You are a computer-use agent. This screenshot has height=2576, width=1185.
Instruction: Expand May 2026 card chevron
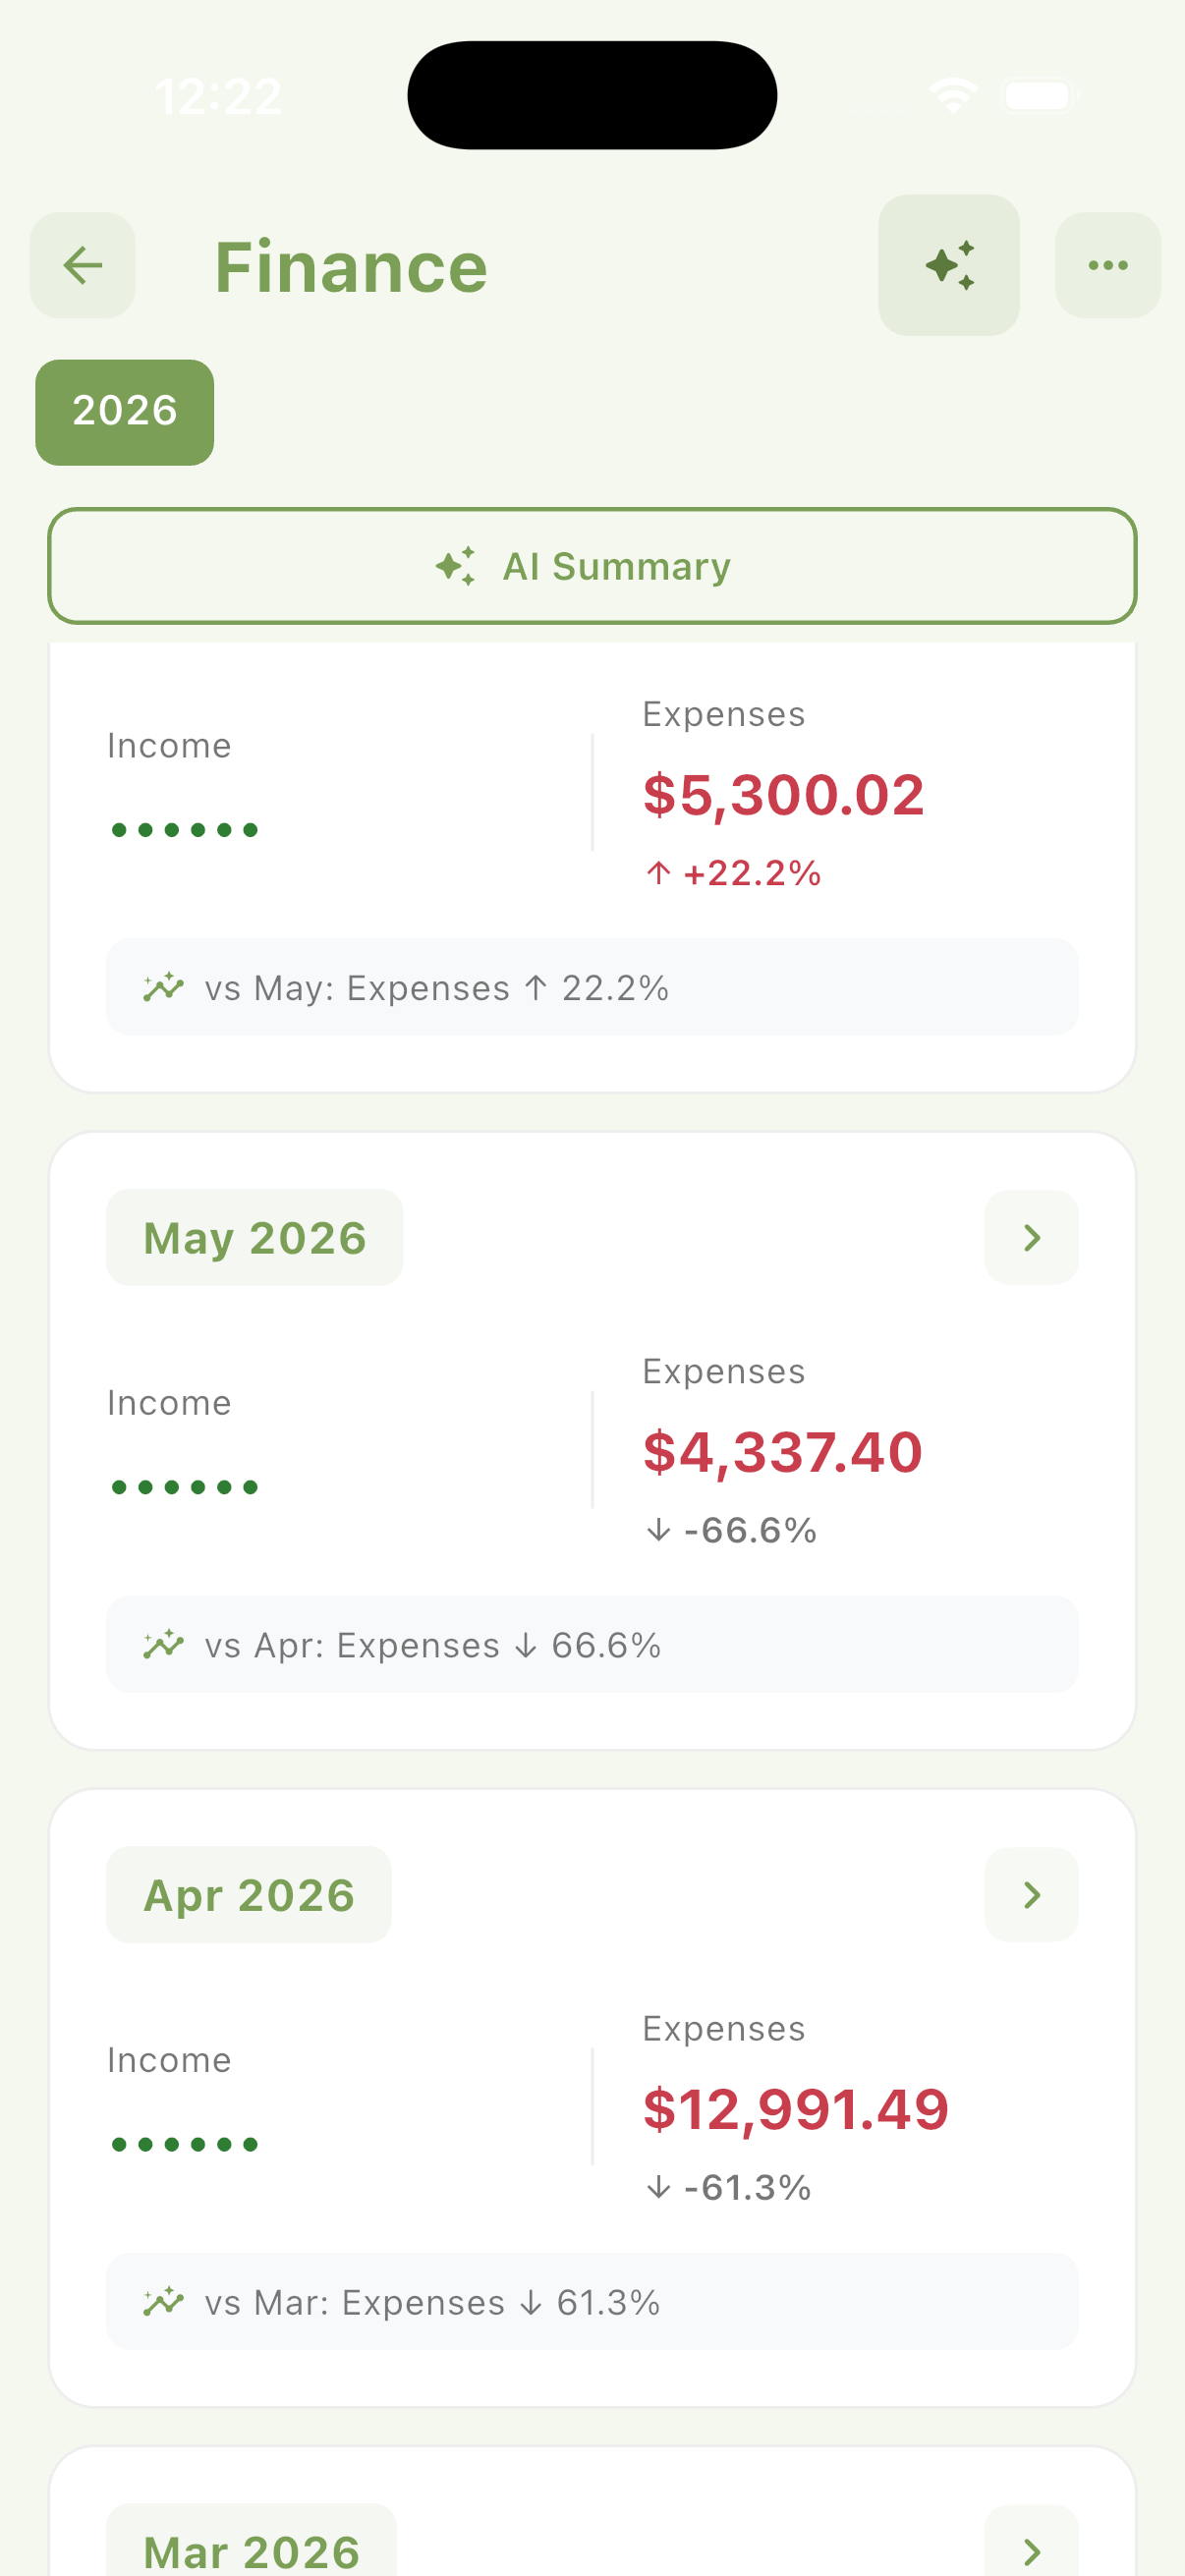1031,1237
